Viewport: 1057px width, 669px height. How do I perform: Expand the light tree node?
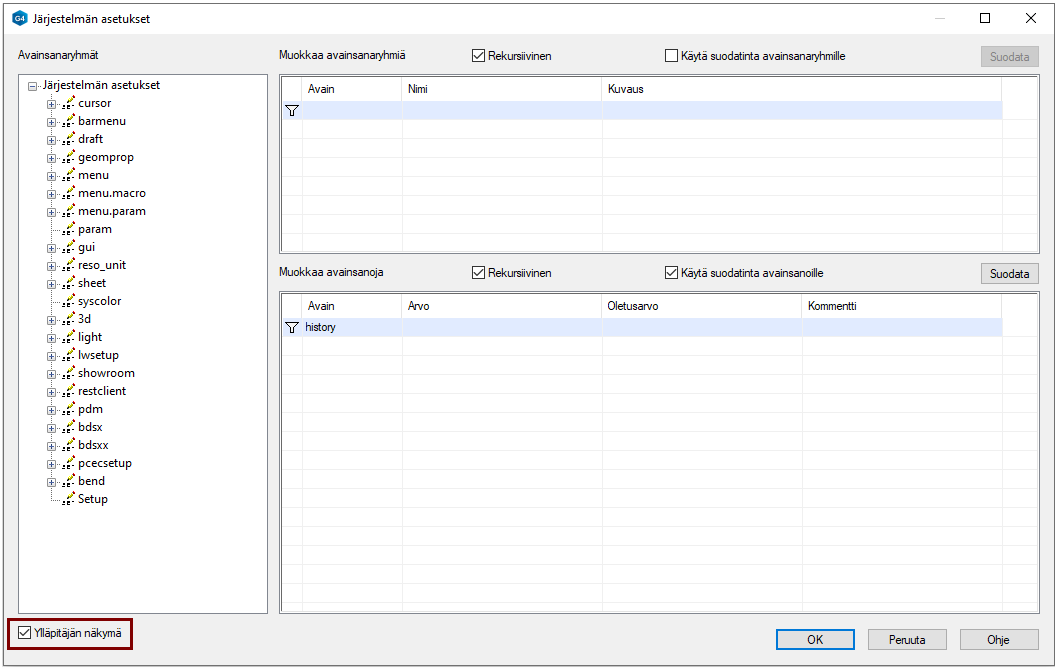tap(51, 337)
